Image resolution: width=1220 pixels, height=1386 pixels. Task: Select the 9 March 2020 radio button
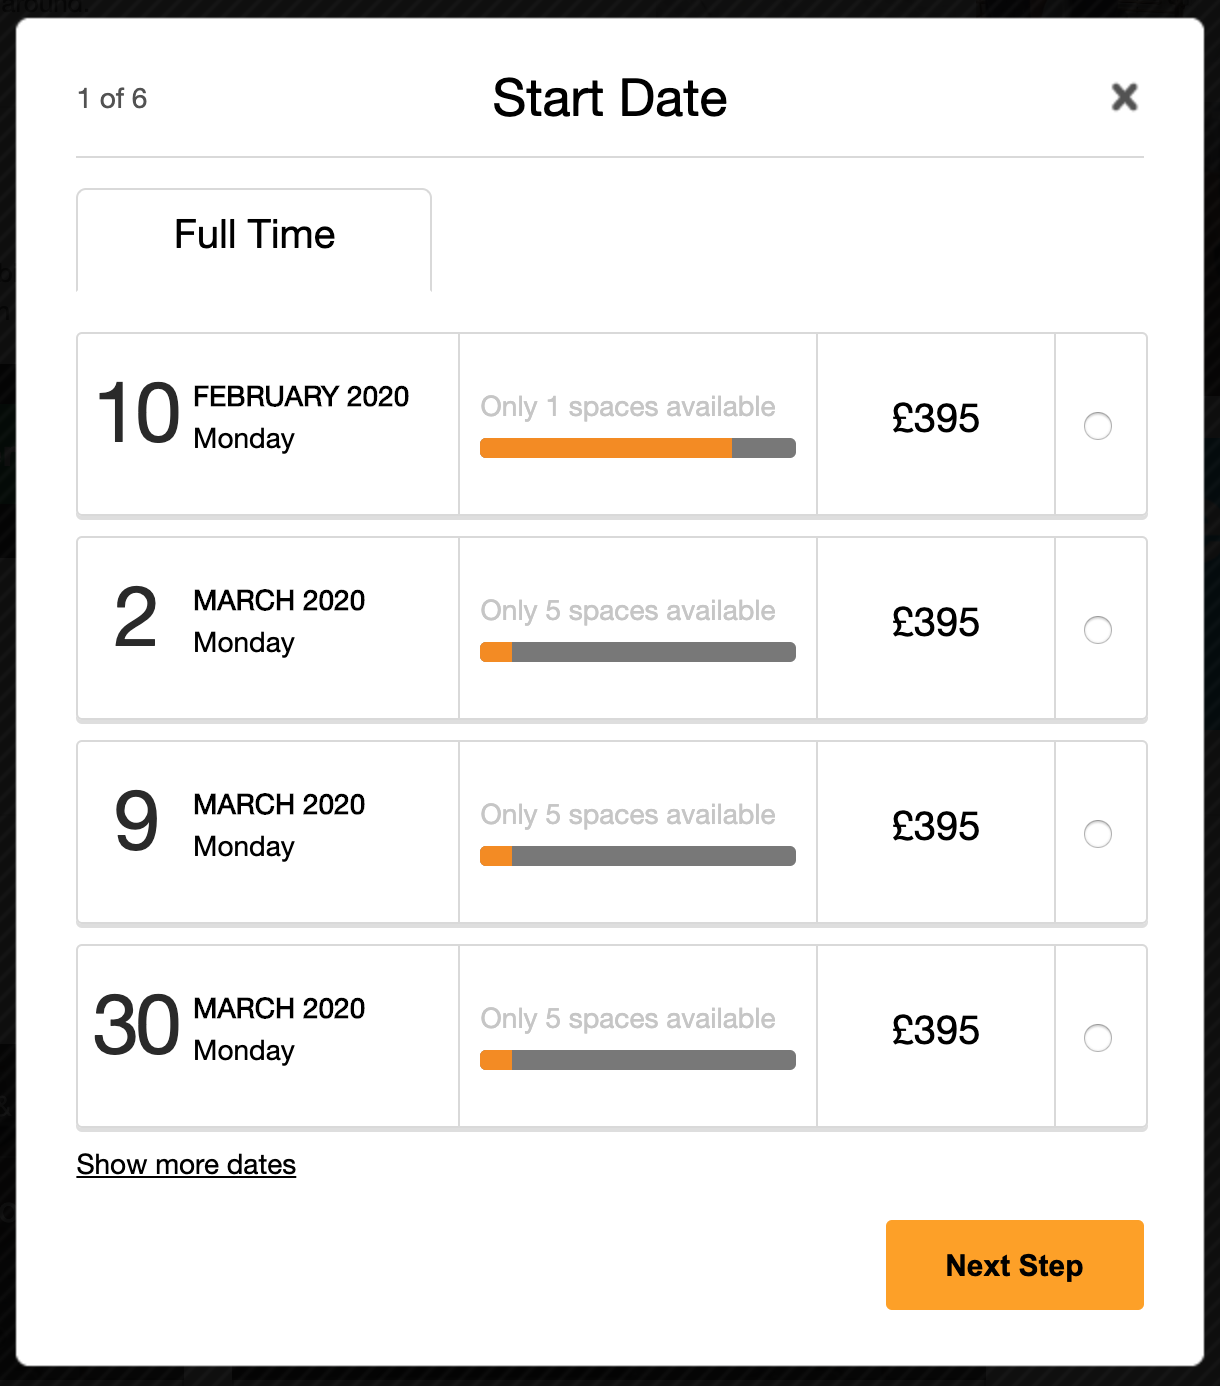click(x=1097, y=834)
